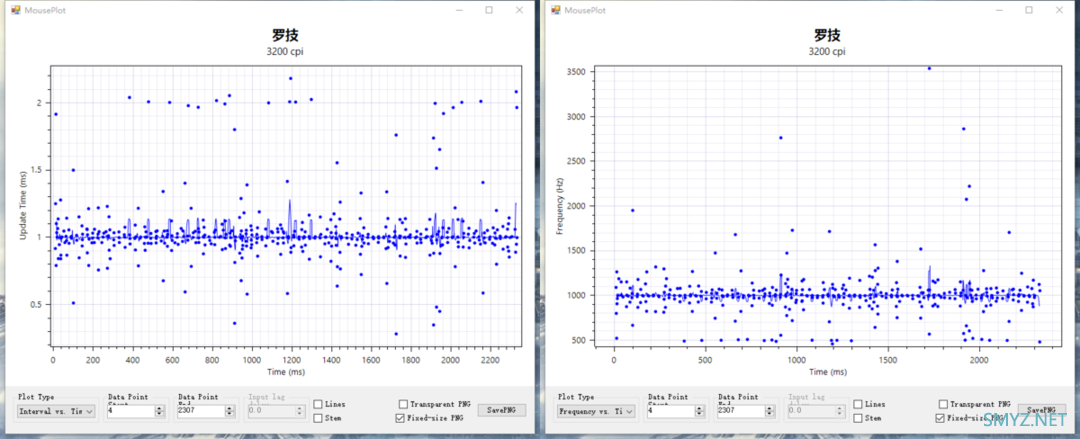Enable Stem checkbox in the Interval plot window

(318, 418)
